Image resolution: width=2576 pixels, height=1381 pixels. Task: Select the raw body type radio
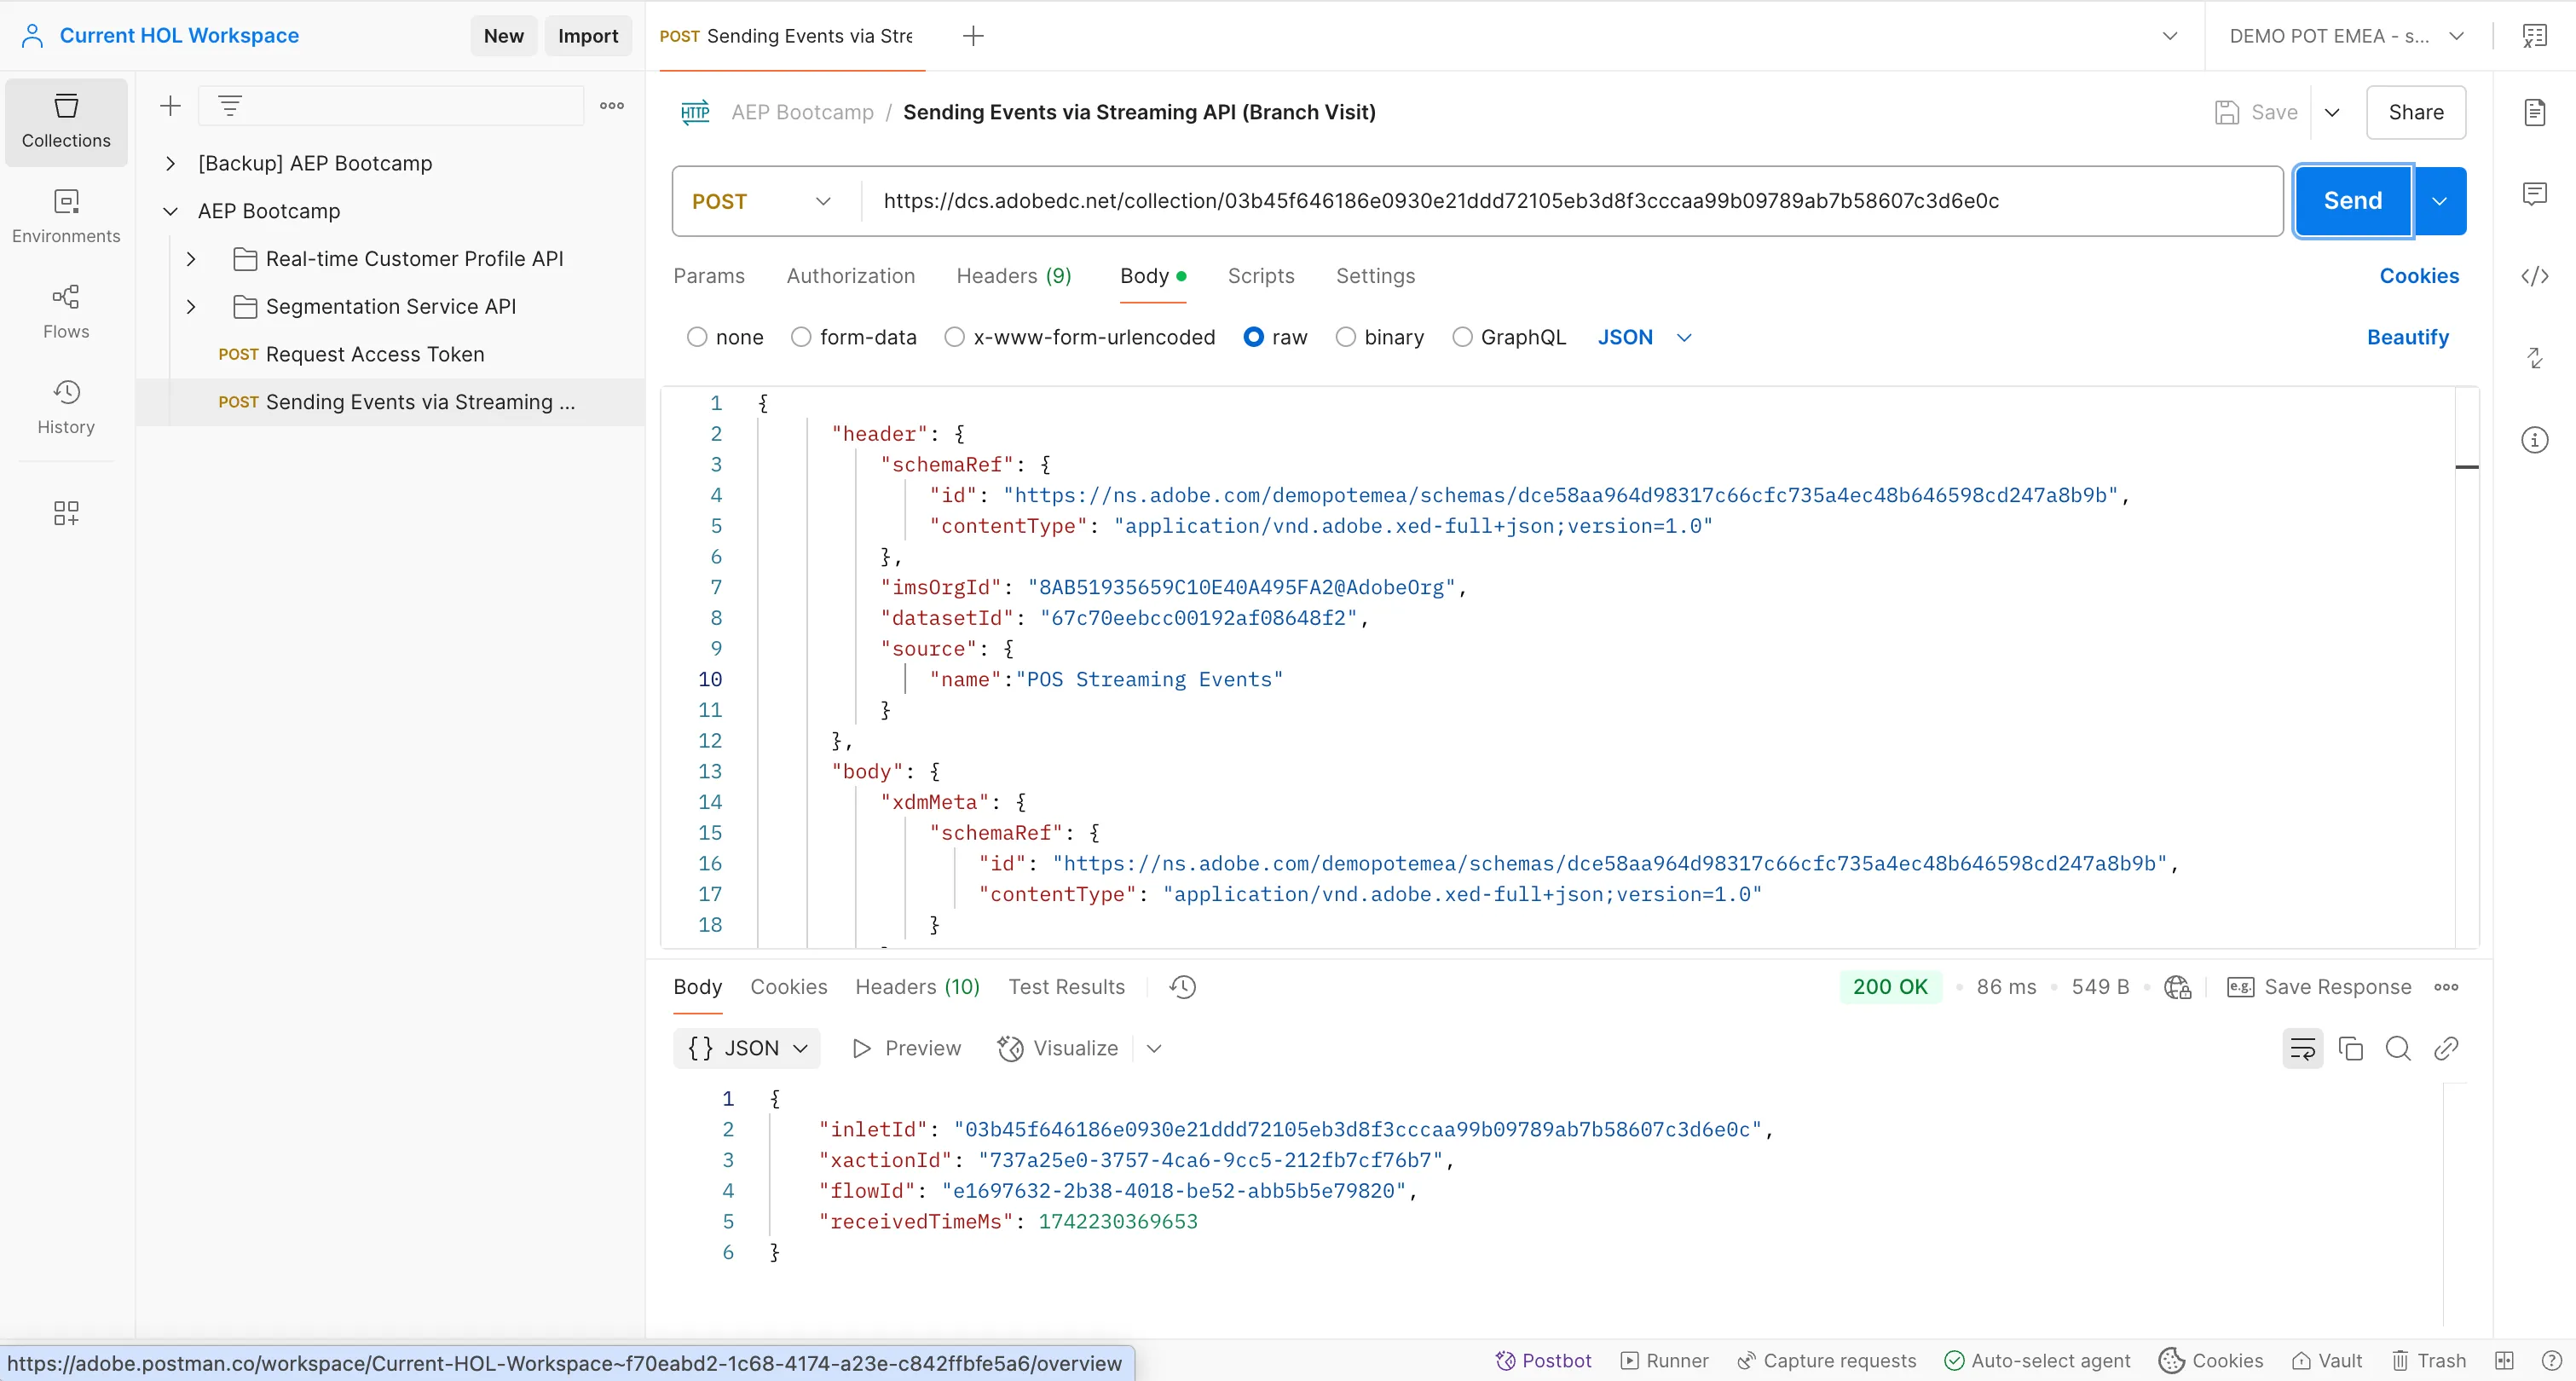click(1253, 337)
